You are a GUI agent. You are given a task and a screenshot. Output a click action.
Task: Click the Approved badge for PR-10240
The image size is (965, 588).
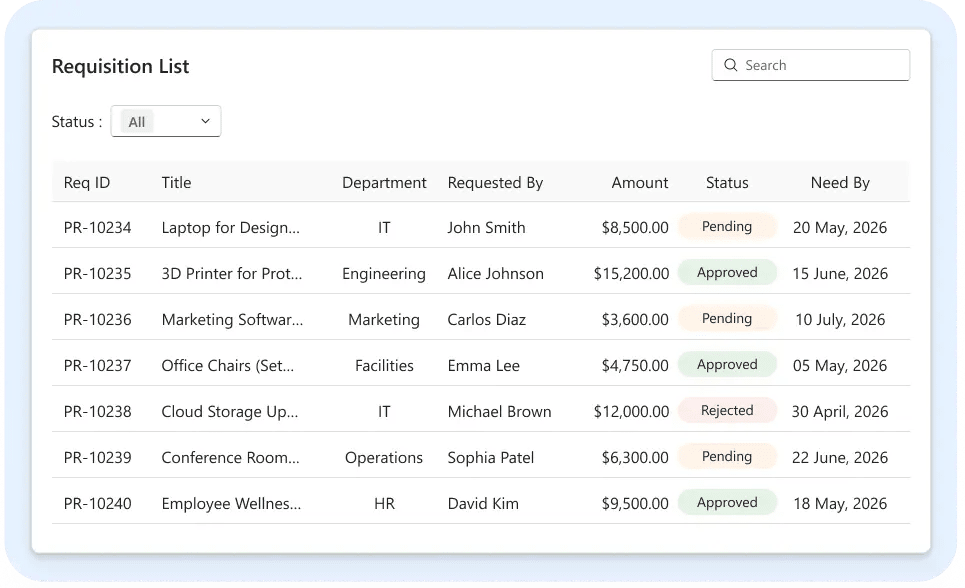tap(727, 502)
